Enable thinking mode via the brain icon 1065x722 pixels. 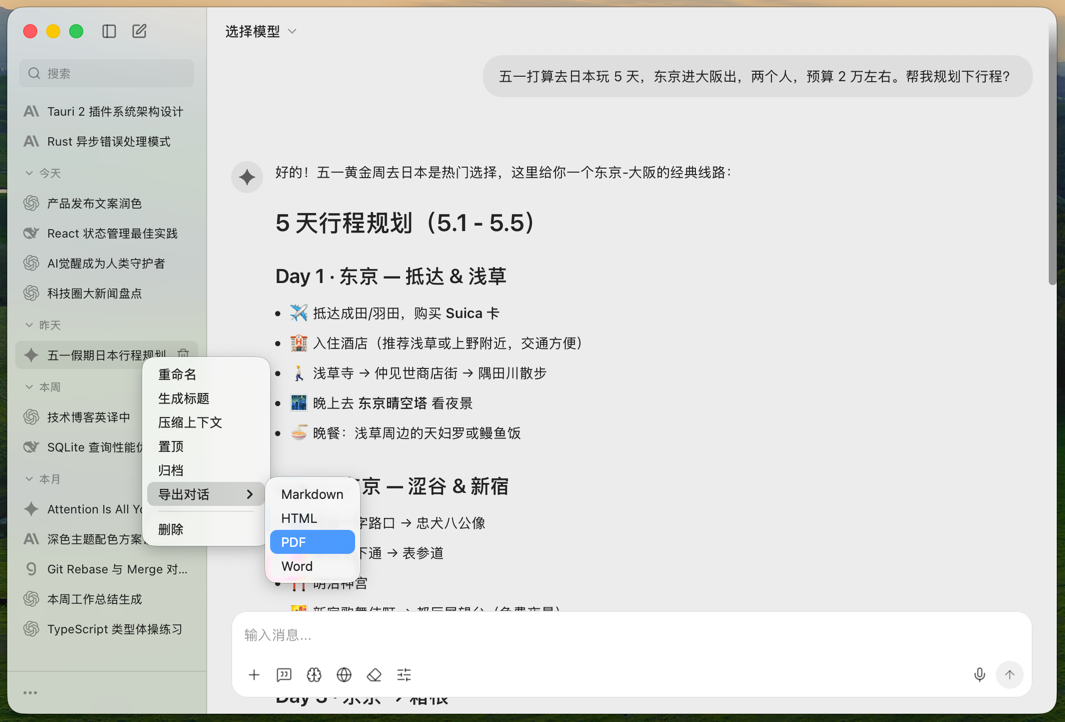314,675
